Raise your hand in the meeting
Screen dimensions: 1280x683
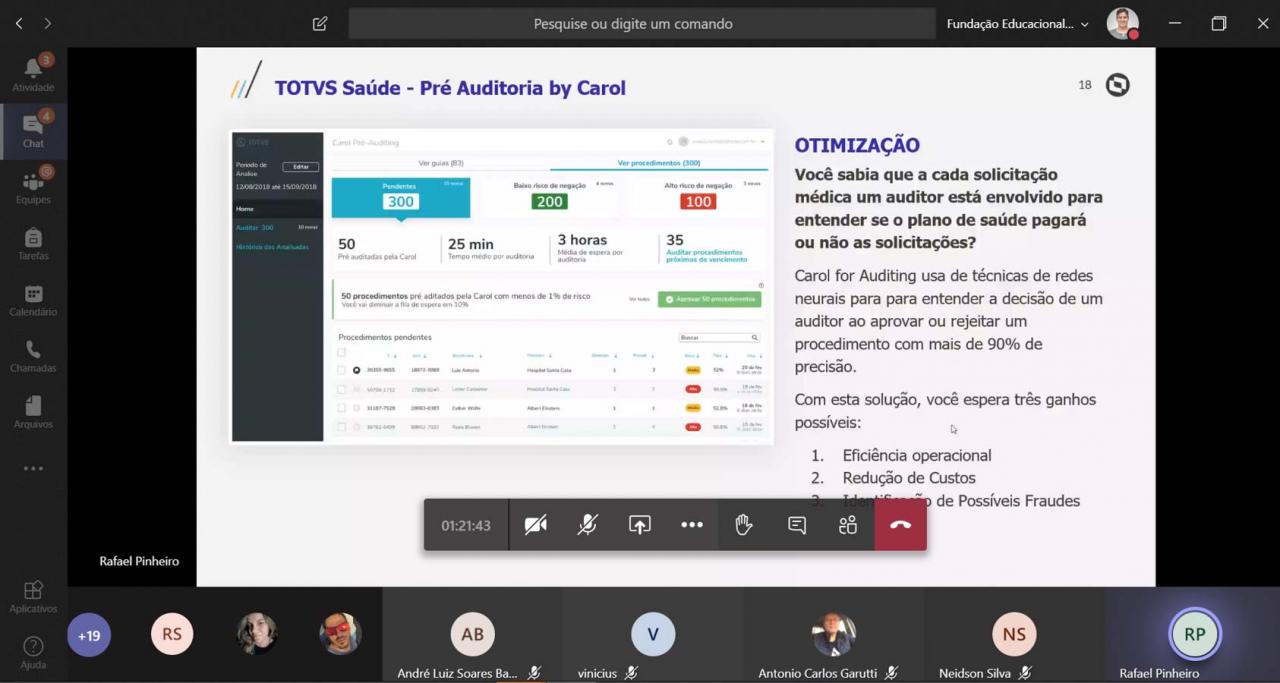[744, 525]
